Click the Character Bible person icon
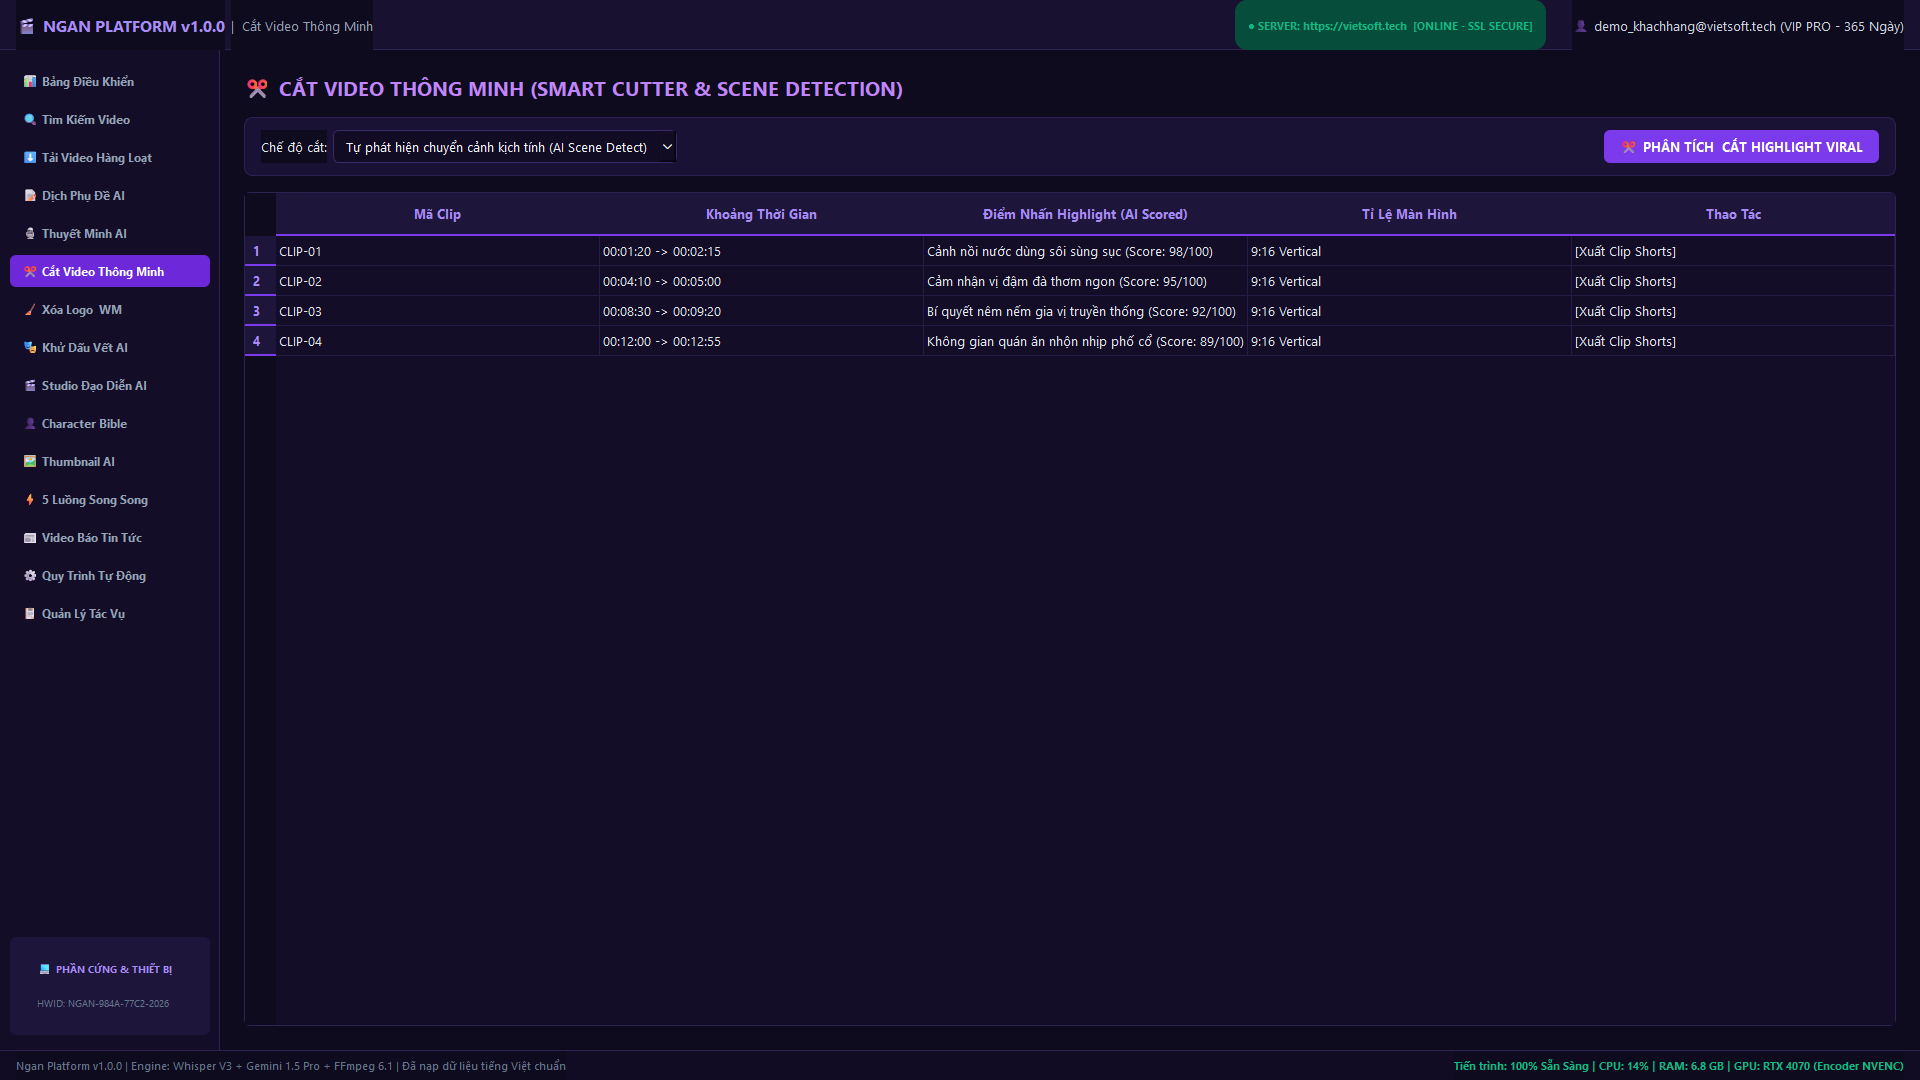The height and width of the screenshot is (1080, 1920). [x=30, y=424]
